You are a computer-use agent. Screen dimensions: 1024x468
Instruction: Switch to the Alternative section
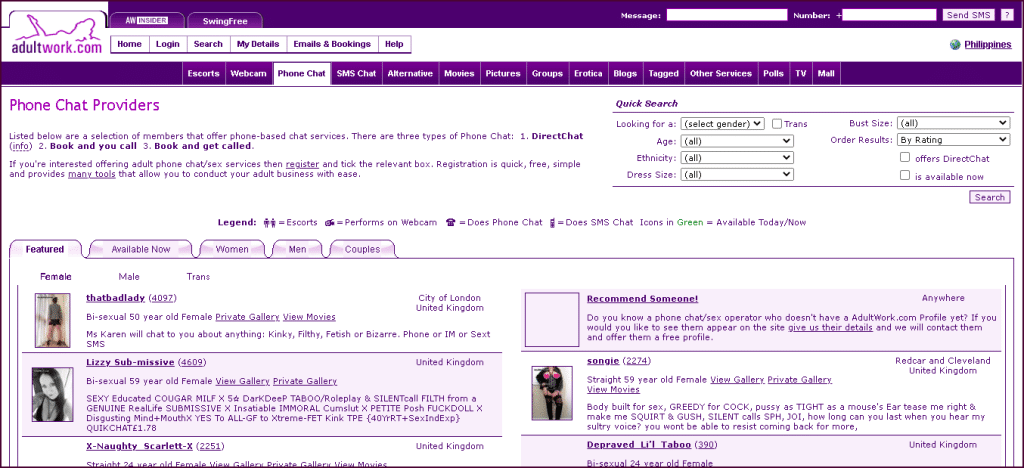410,74
